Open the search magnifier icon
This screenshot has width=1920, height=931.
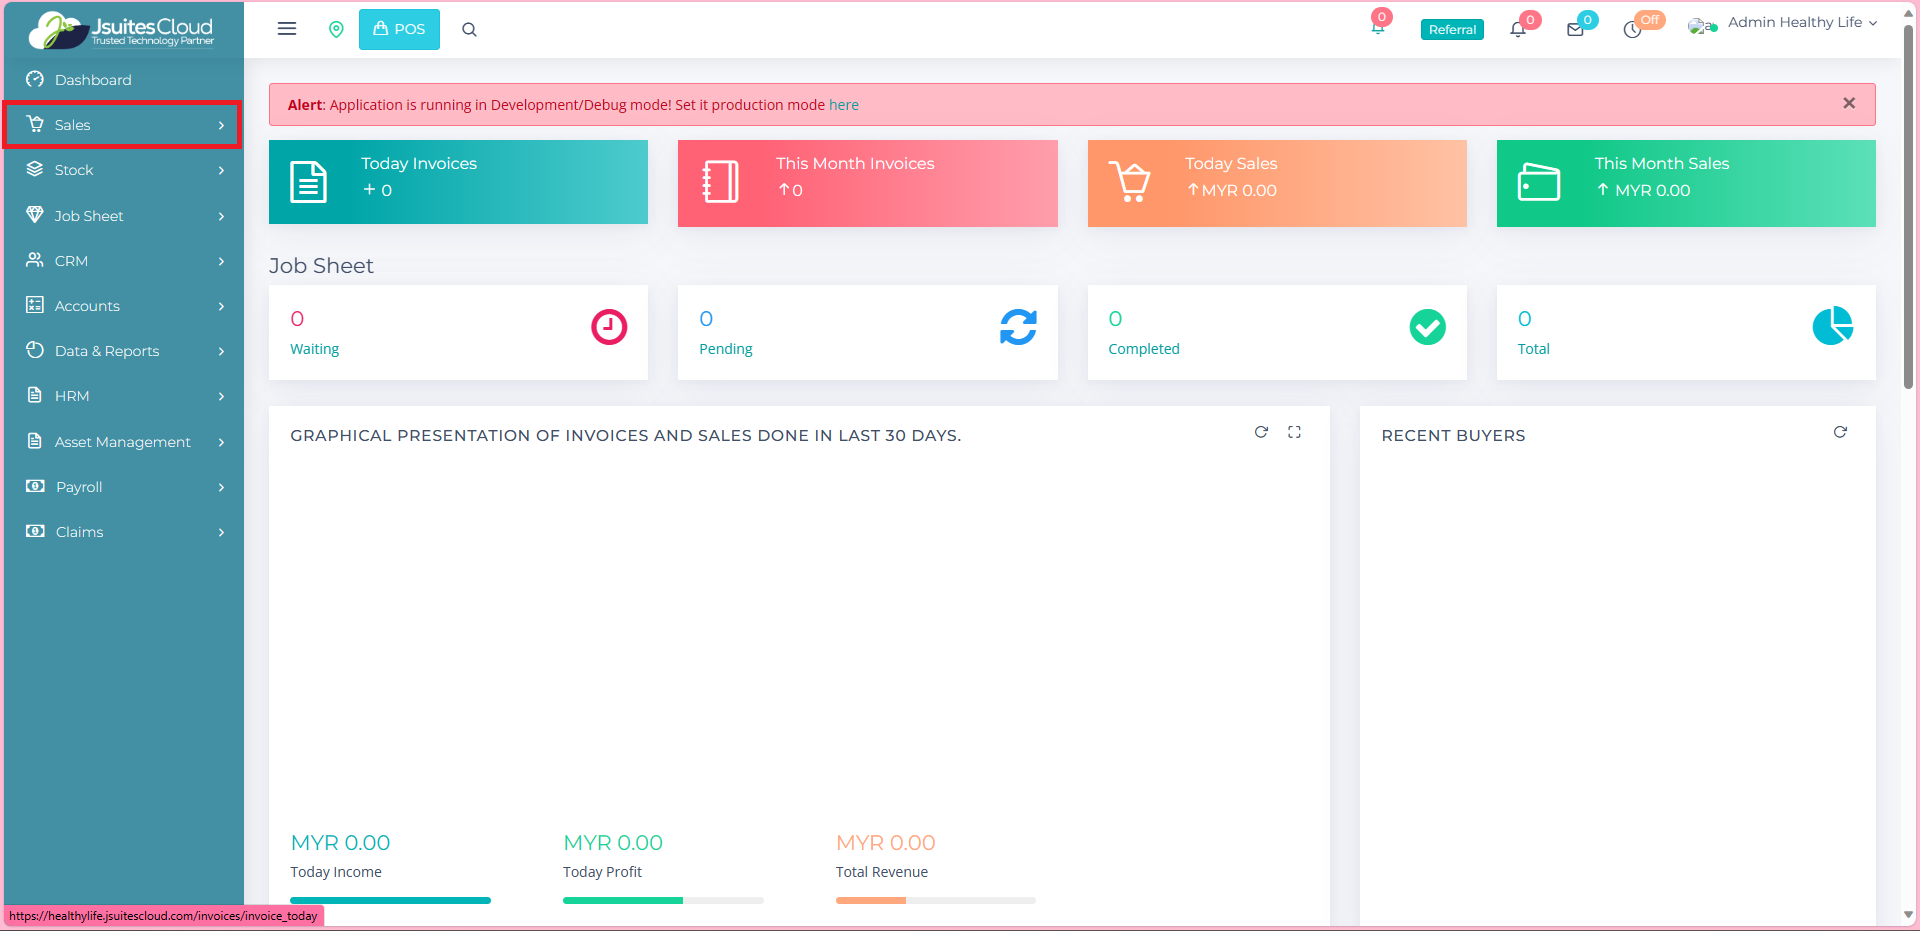(469, 30)
